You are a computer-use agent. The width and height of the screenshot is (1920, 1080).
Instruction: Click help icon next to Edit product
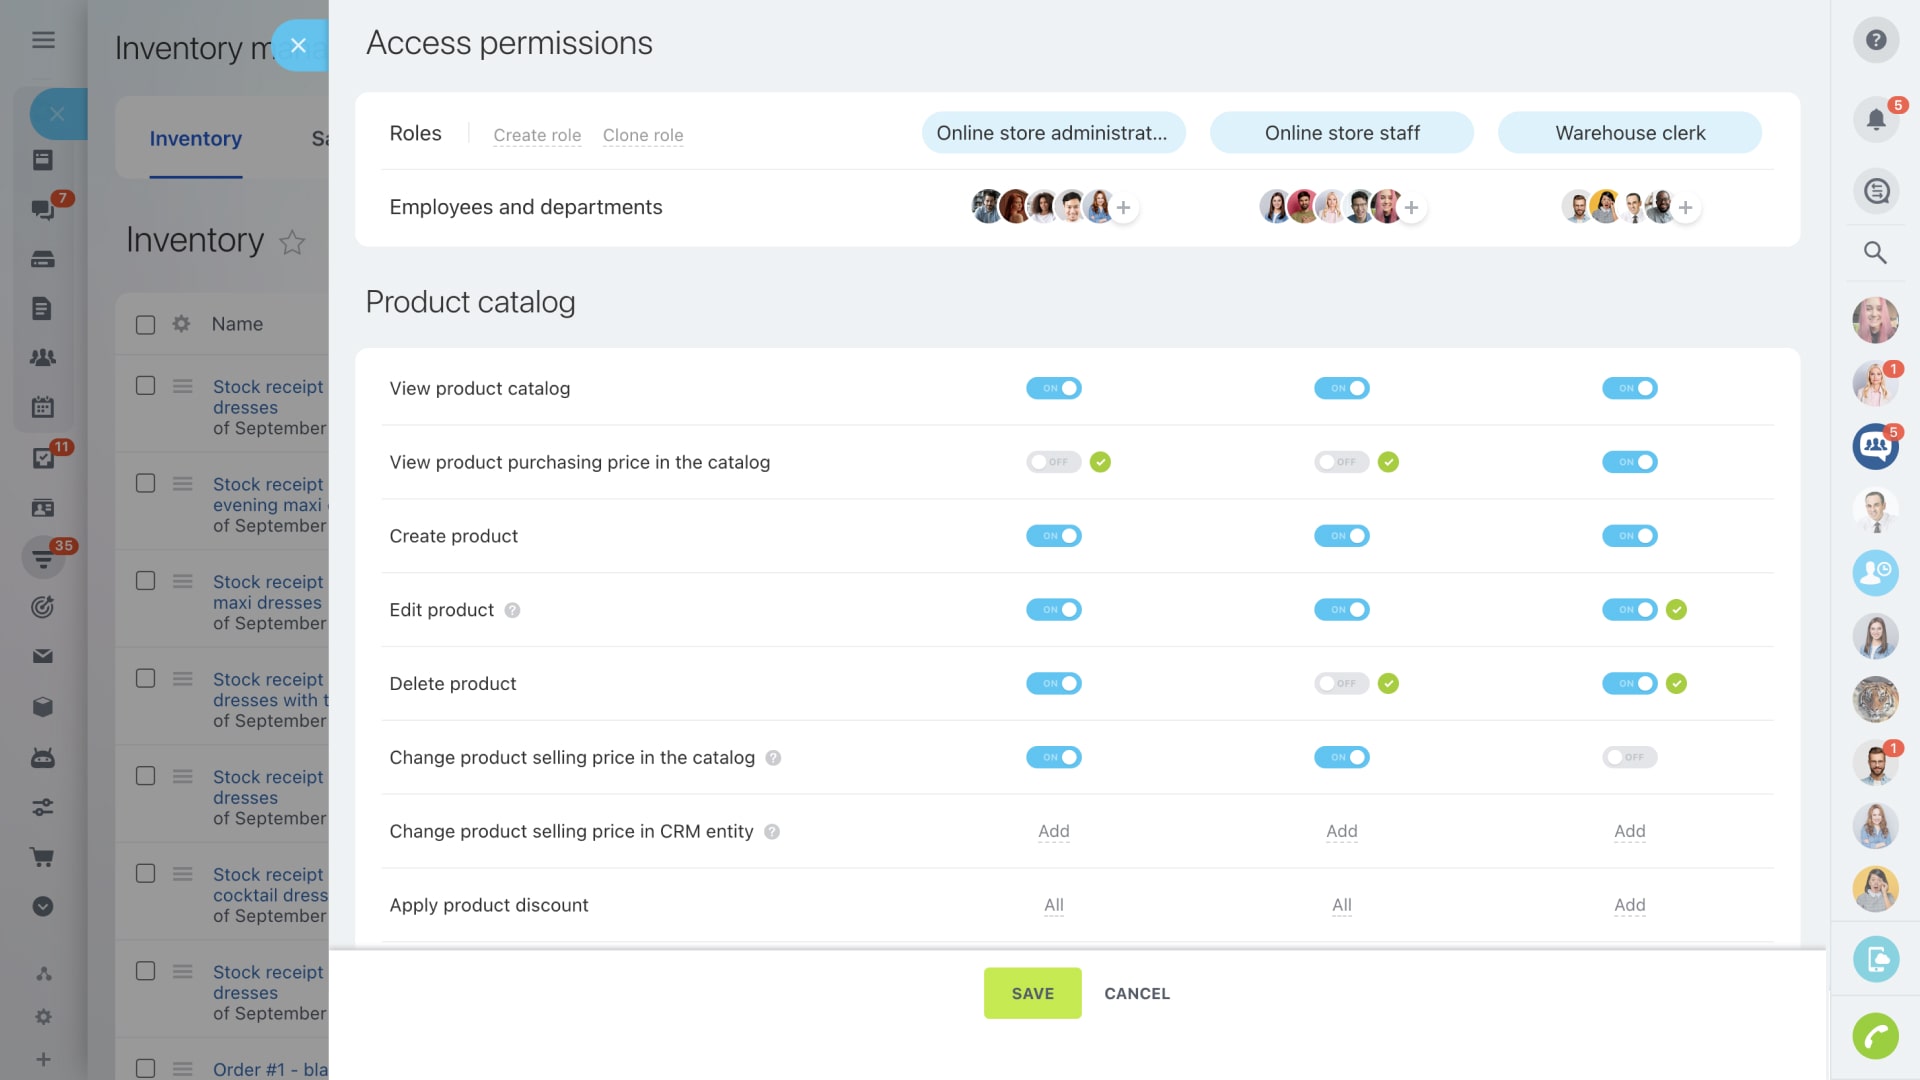point(512,610)
